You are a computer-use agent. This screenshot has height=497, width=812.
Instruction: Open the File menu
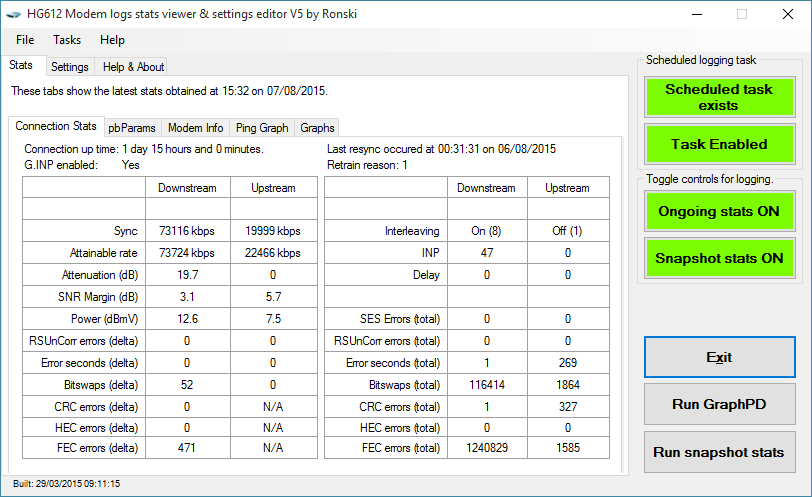pyautogui.click(x=25, y=40)
